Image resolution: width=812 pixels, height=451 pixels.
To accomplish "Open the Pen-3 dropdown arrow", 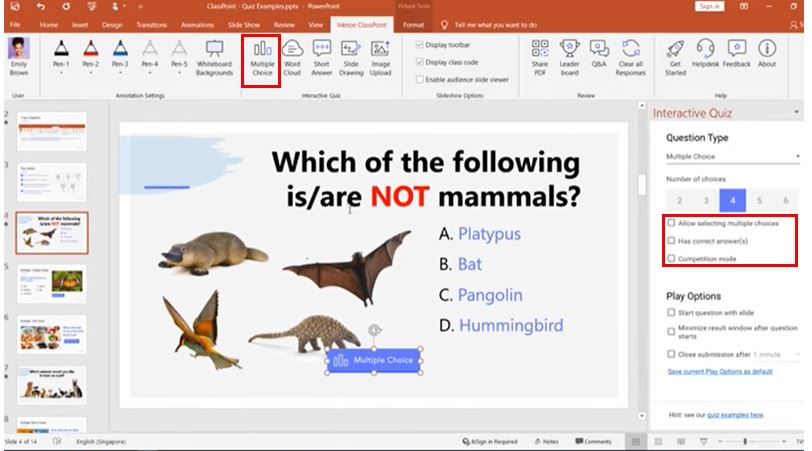I will click(120, 74).
